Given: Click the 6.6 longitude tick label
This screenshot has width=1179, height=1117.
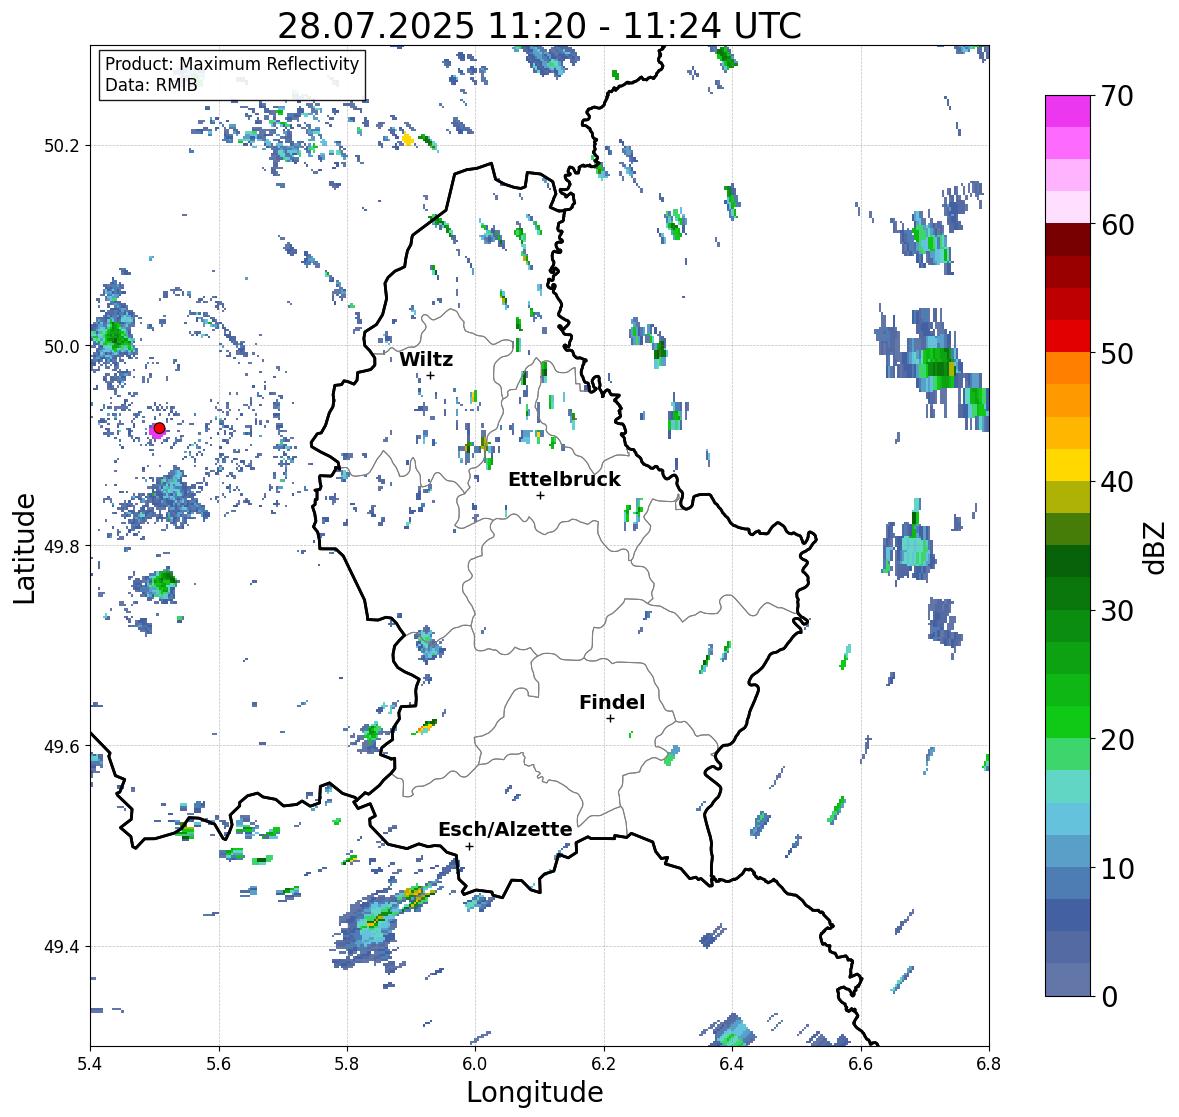Looking at the screenshot, I should pos(861,1064).
